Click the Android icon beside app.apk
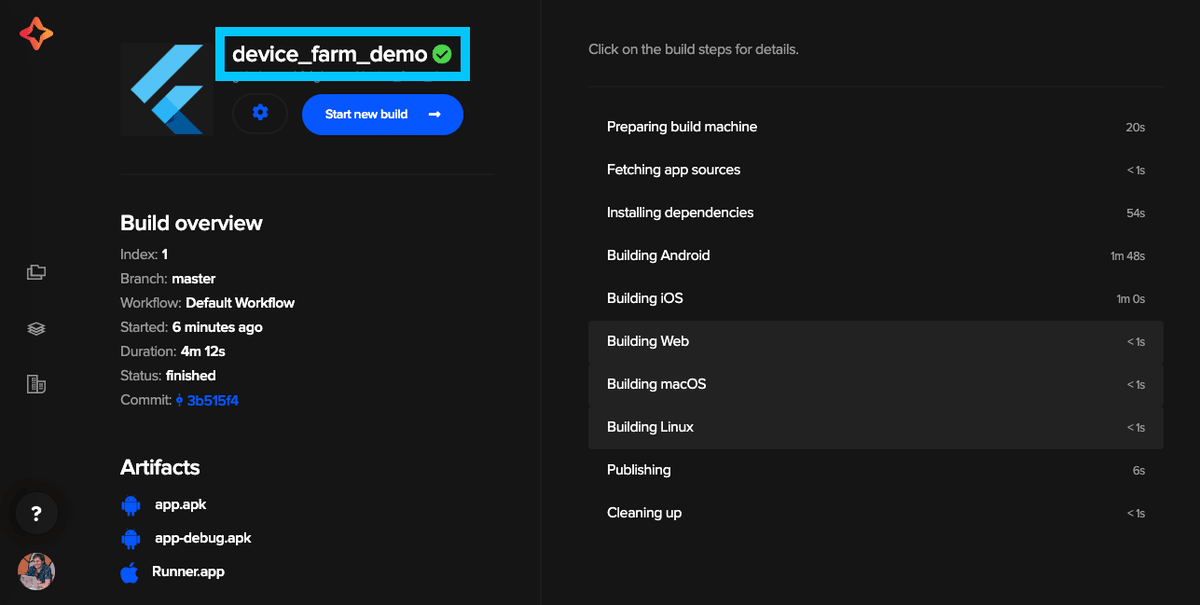This screenshot has height=605, width=1200. (x=130, y=505)
